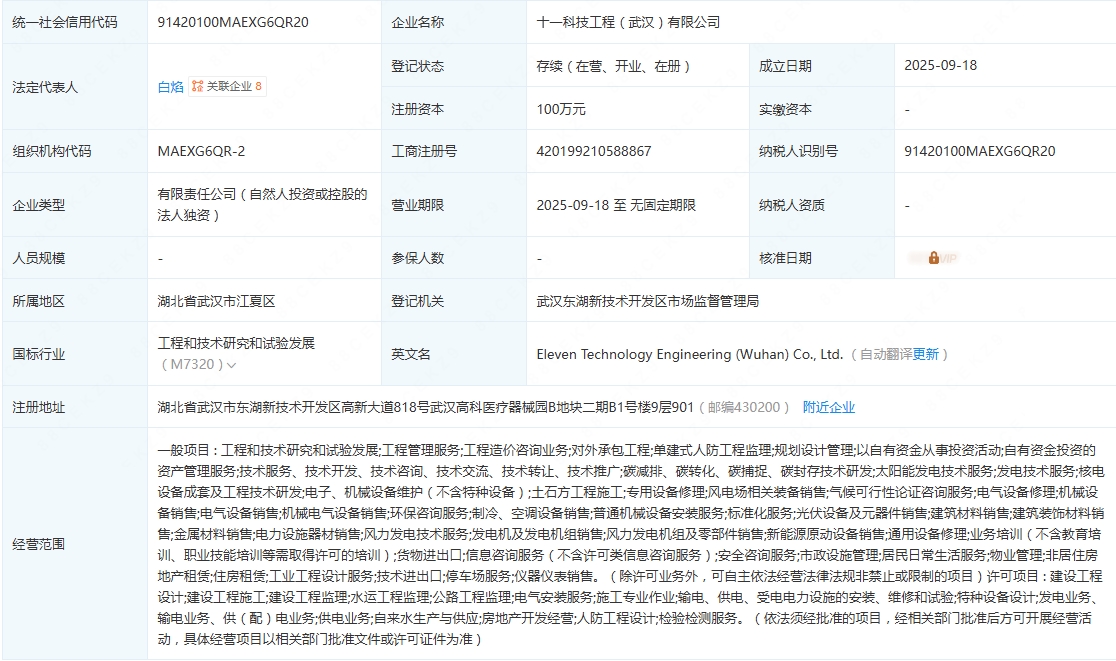Expand the M7320 industry code chevron
Image resolution: width=1116 pixels, height=661 pixels.
[x=232, y=365]
